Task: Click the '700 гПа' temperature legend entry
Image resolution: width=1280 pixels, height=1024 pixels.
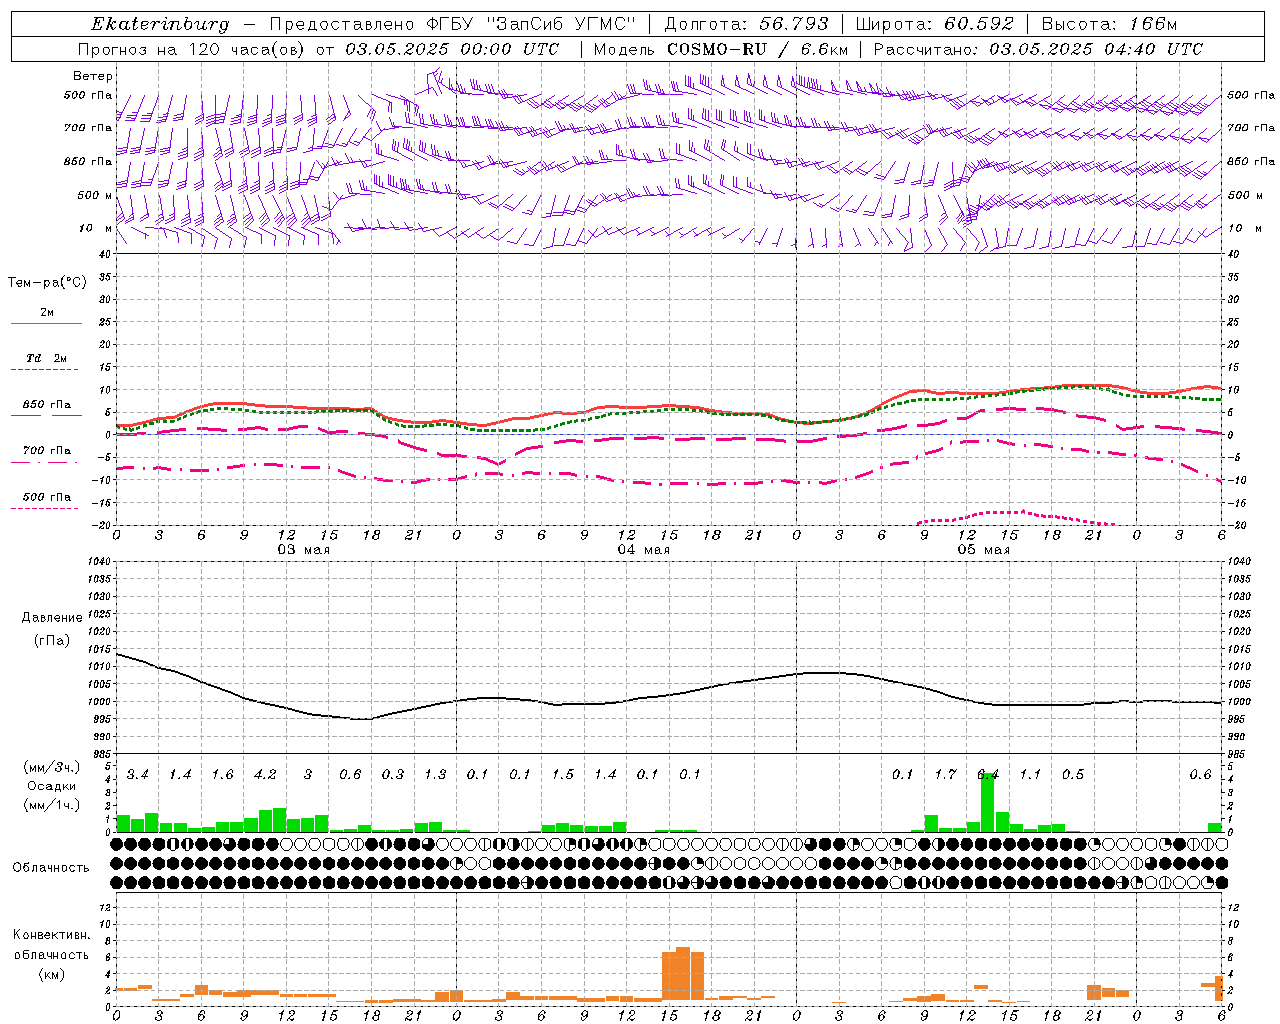Action: 47,451
